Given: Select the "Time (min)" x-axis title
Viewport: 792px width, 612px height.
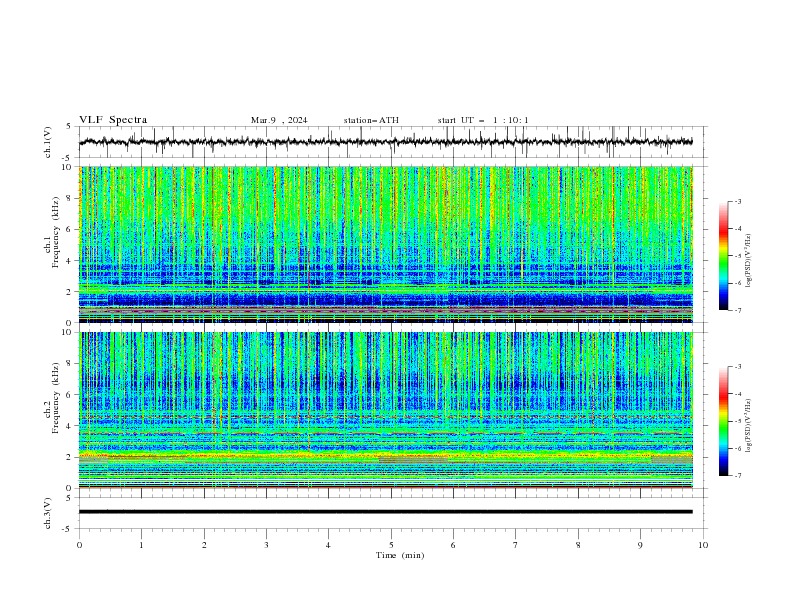Looking at the screenshot, I should point(400,555).
